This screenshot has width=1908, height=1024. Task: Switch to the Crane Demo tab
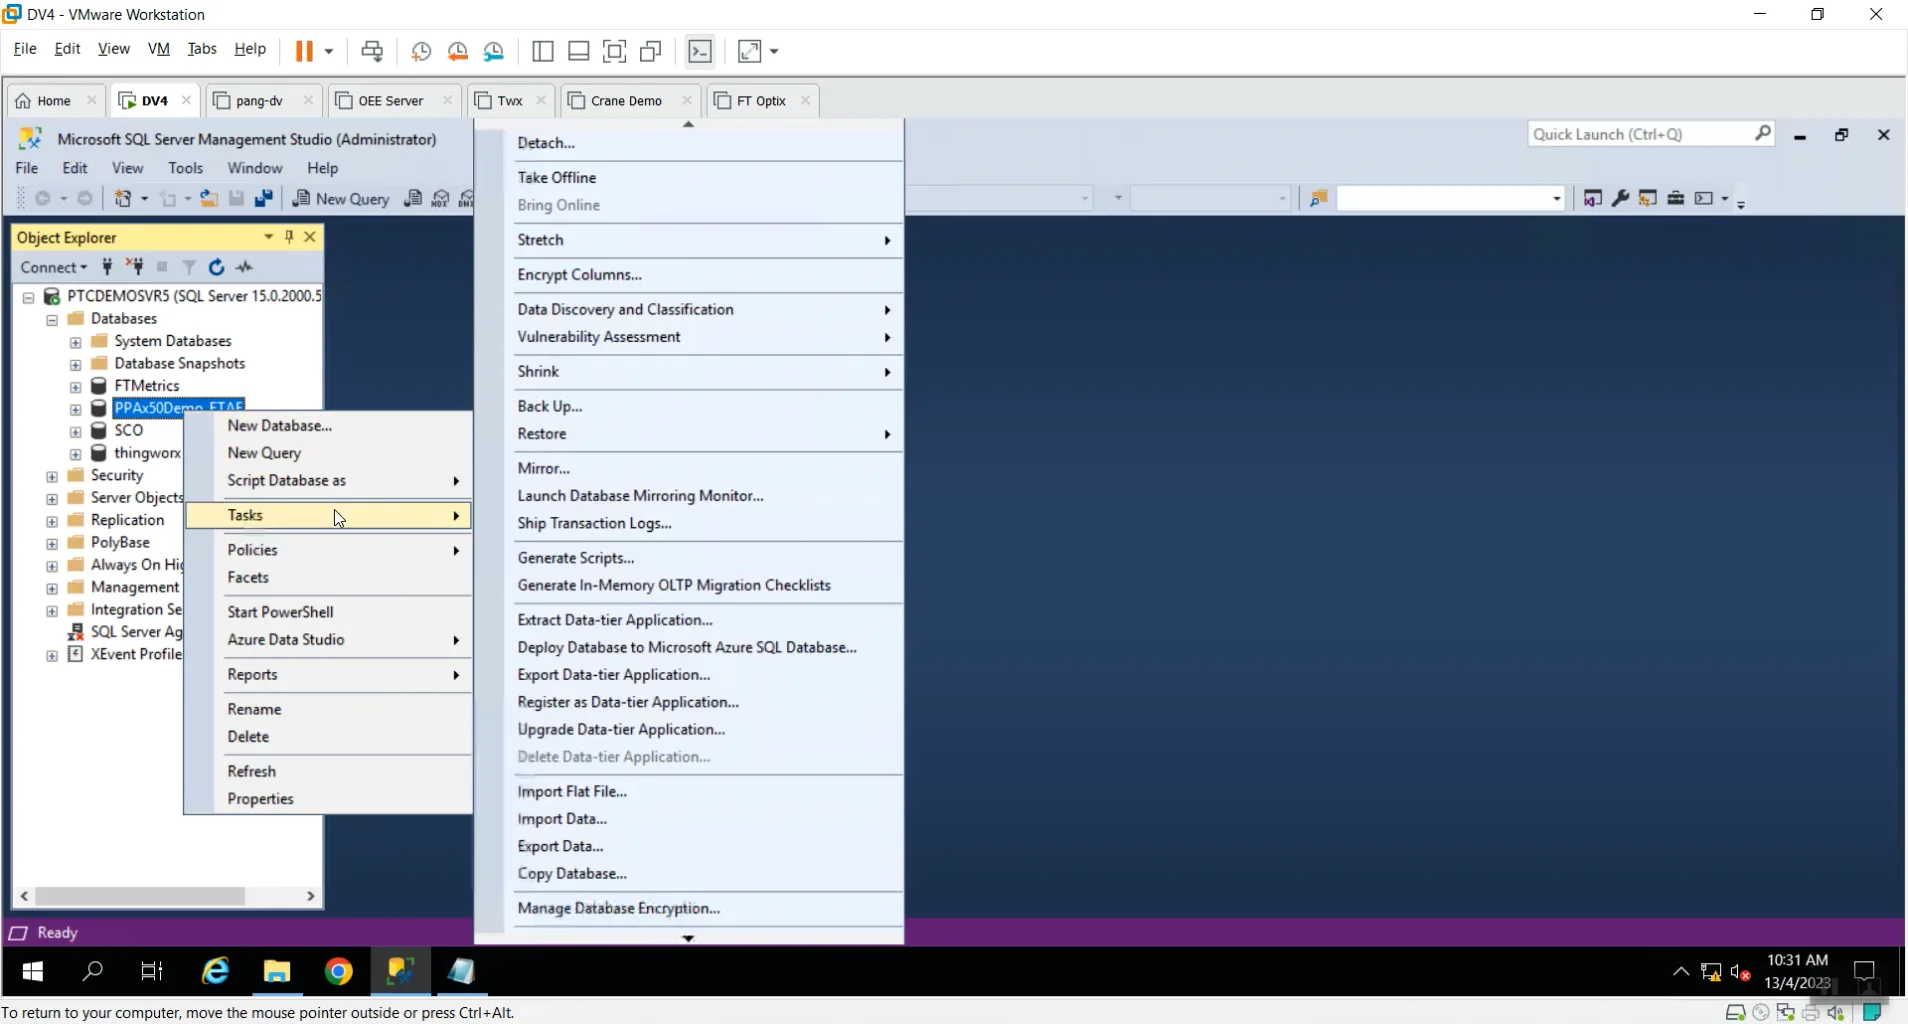[625, 100]
